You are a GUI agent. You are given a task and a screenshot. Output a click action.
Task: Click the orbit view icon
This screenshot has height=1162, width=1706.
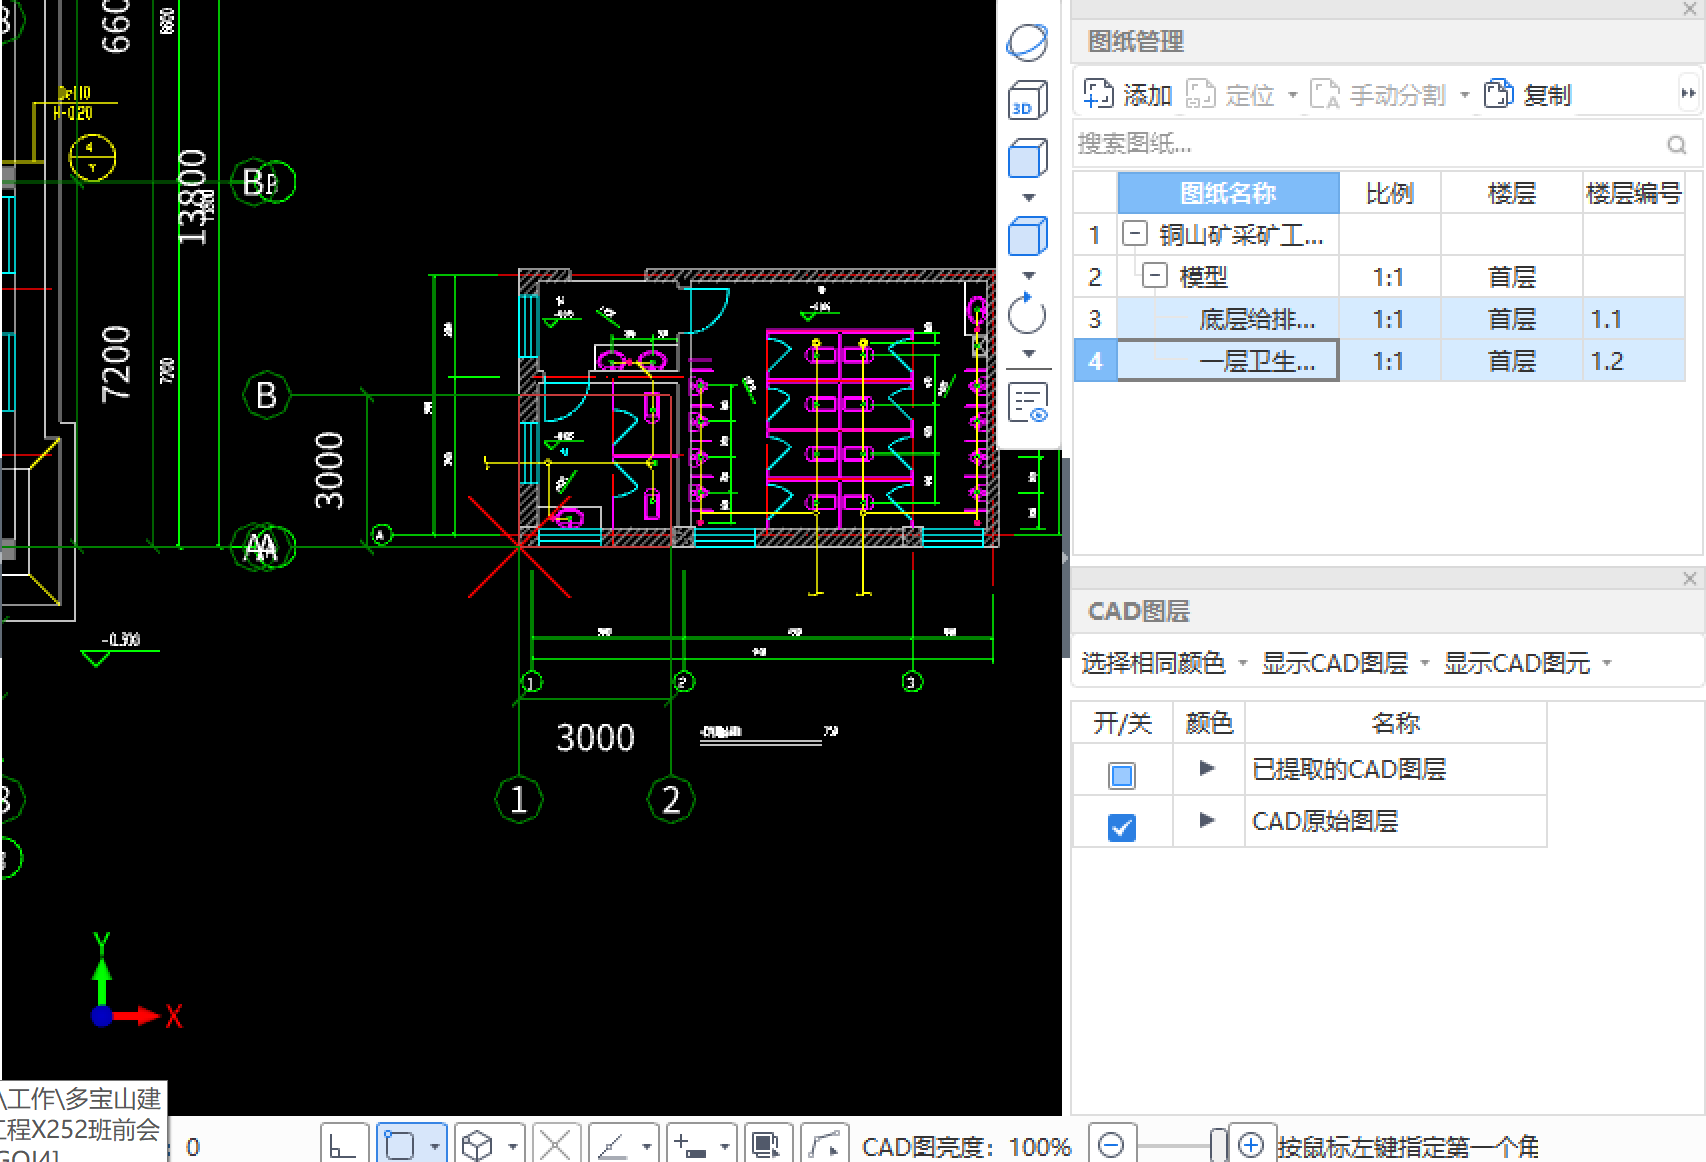[1027, 42]
